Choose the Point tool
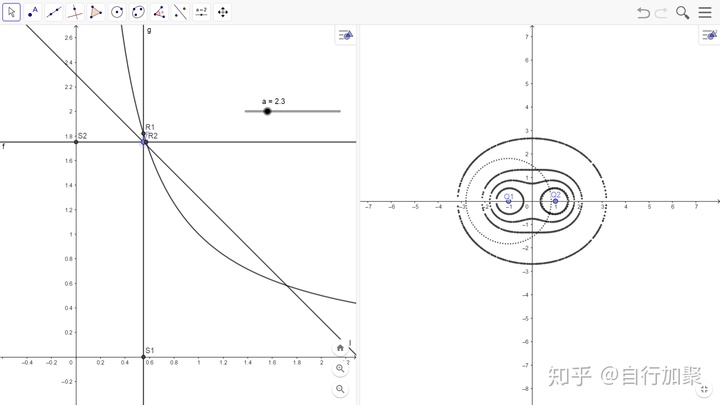This screenshot has width=720, height=405. tap(33, 12)
